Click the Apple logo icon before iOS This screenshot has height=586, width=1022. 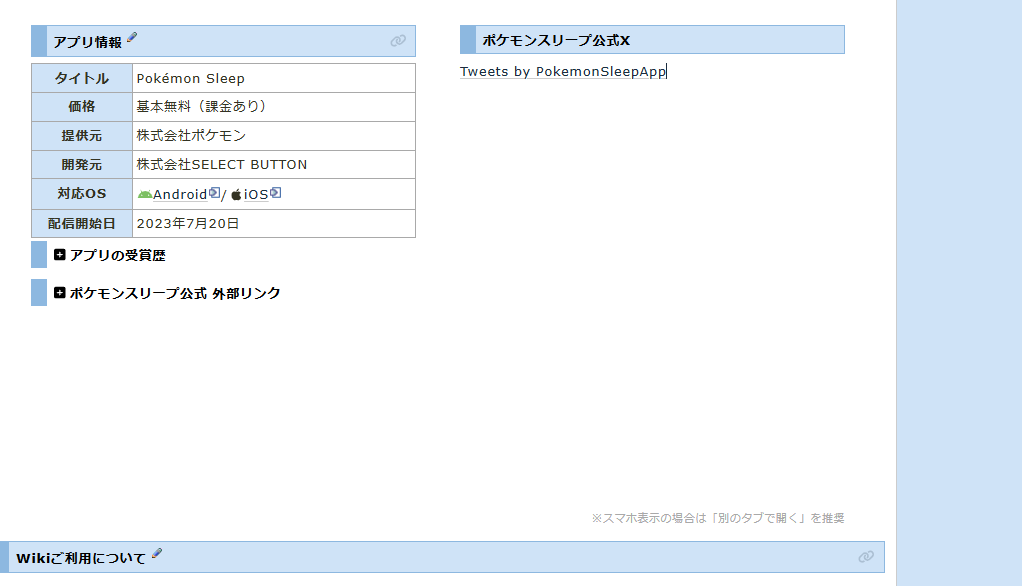pos(236,194)
